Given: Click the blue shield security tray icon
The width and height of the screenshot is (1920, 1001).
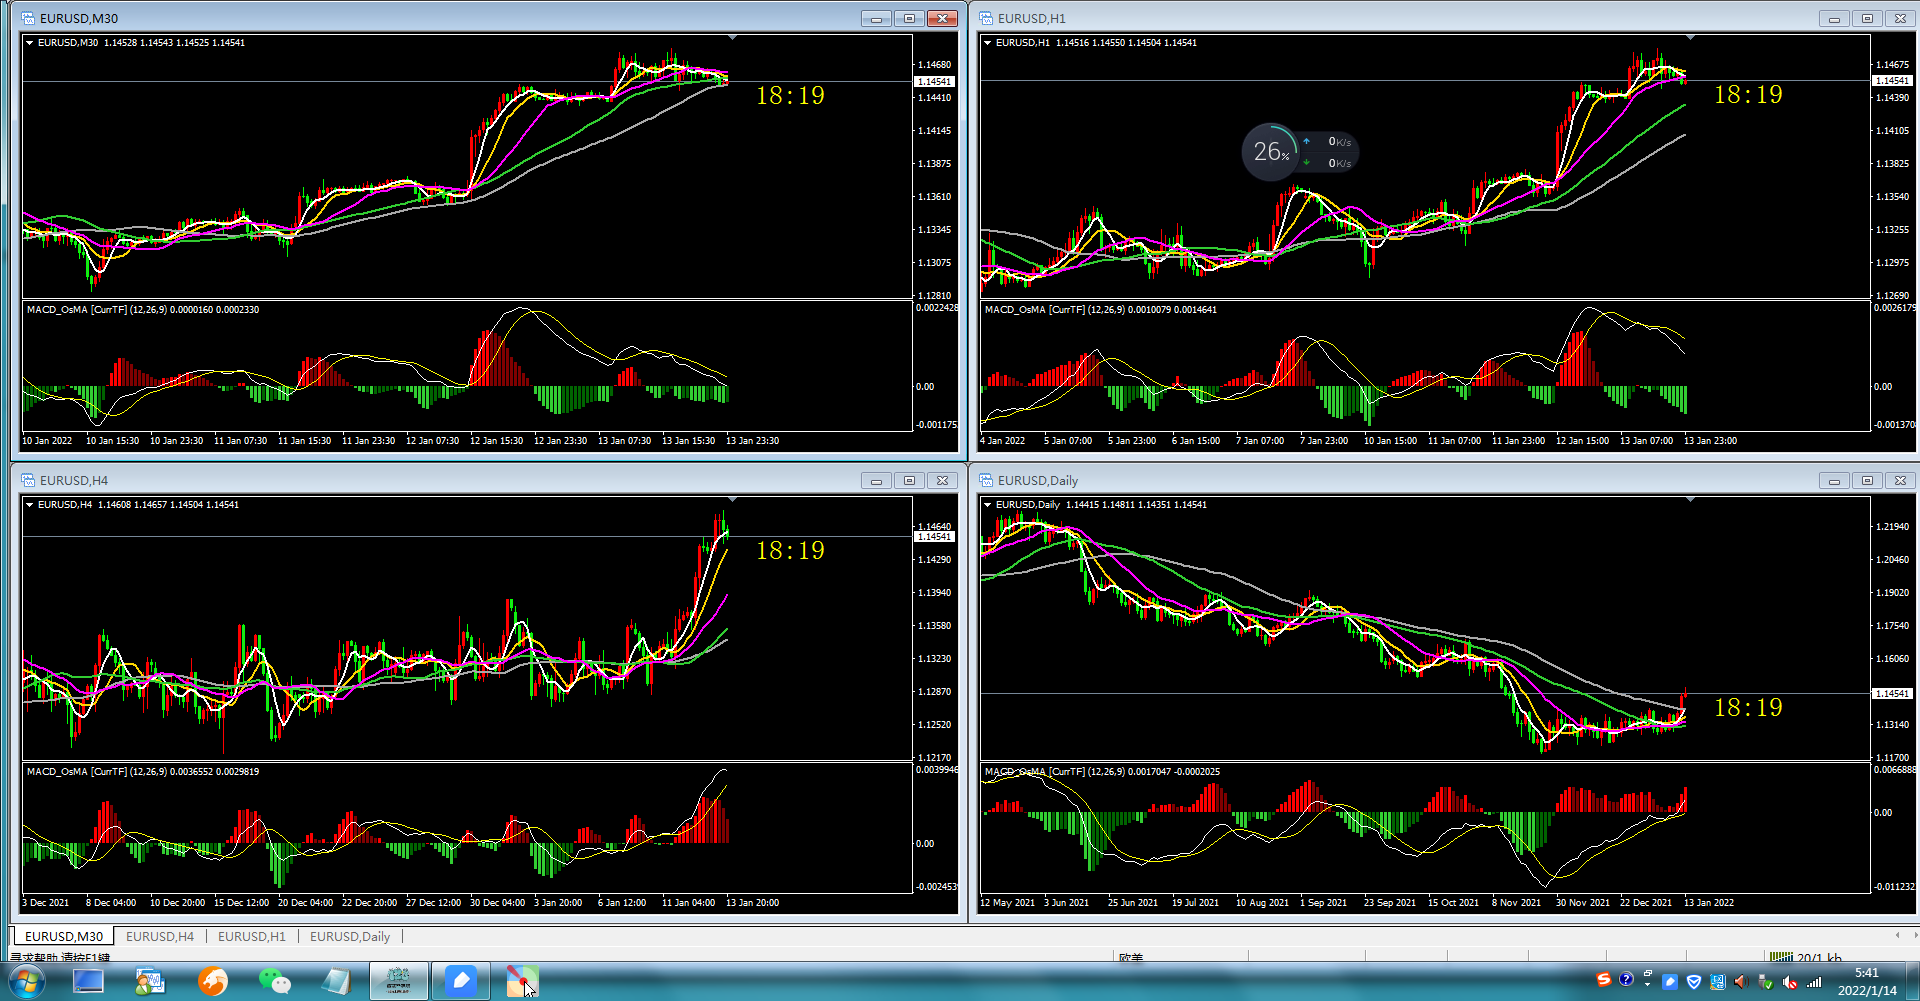Looking at the screenshot, I should [x=1694, y=982].
